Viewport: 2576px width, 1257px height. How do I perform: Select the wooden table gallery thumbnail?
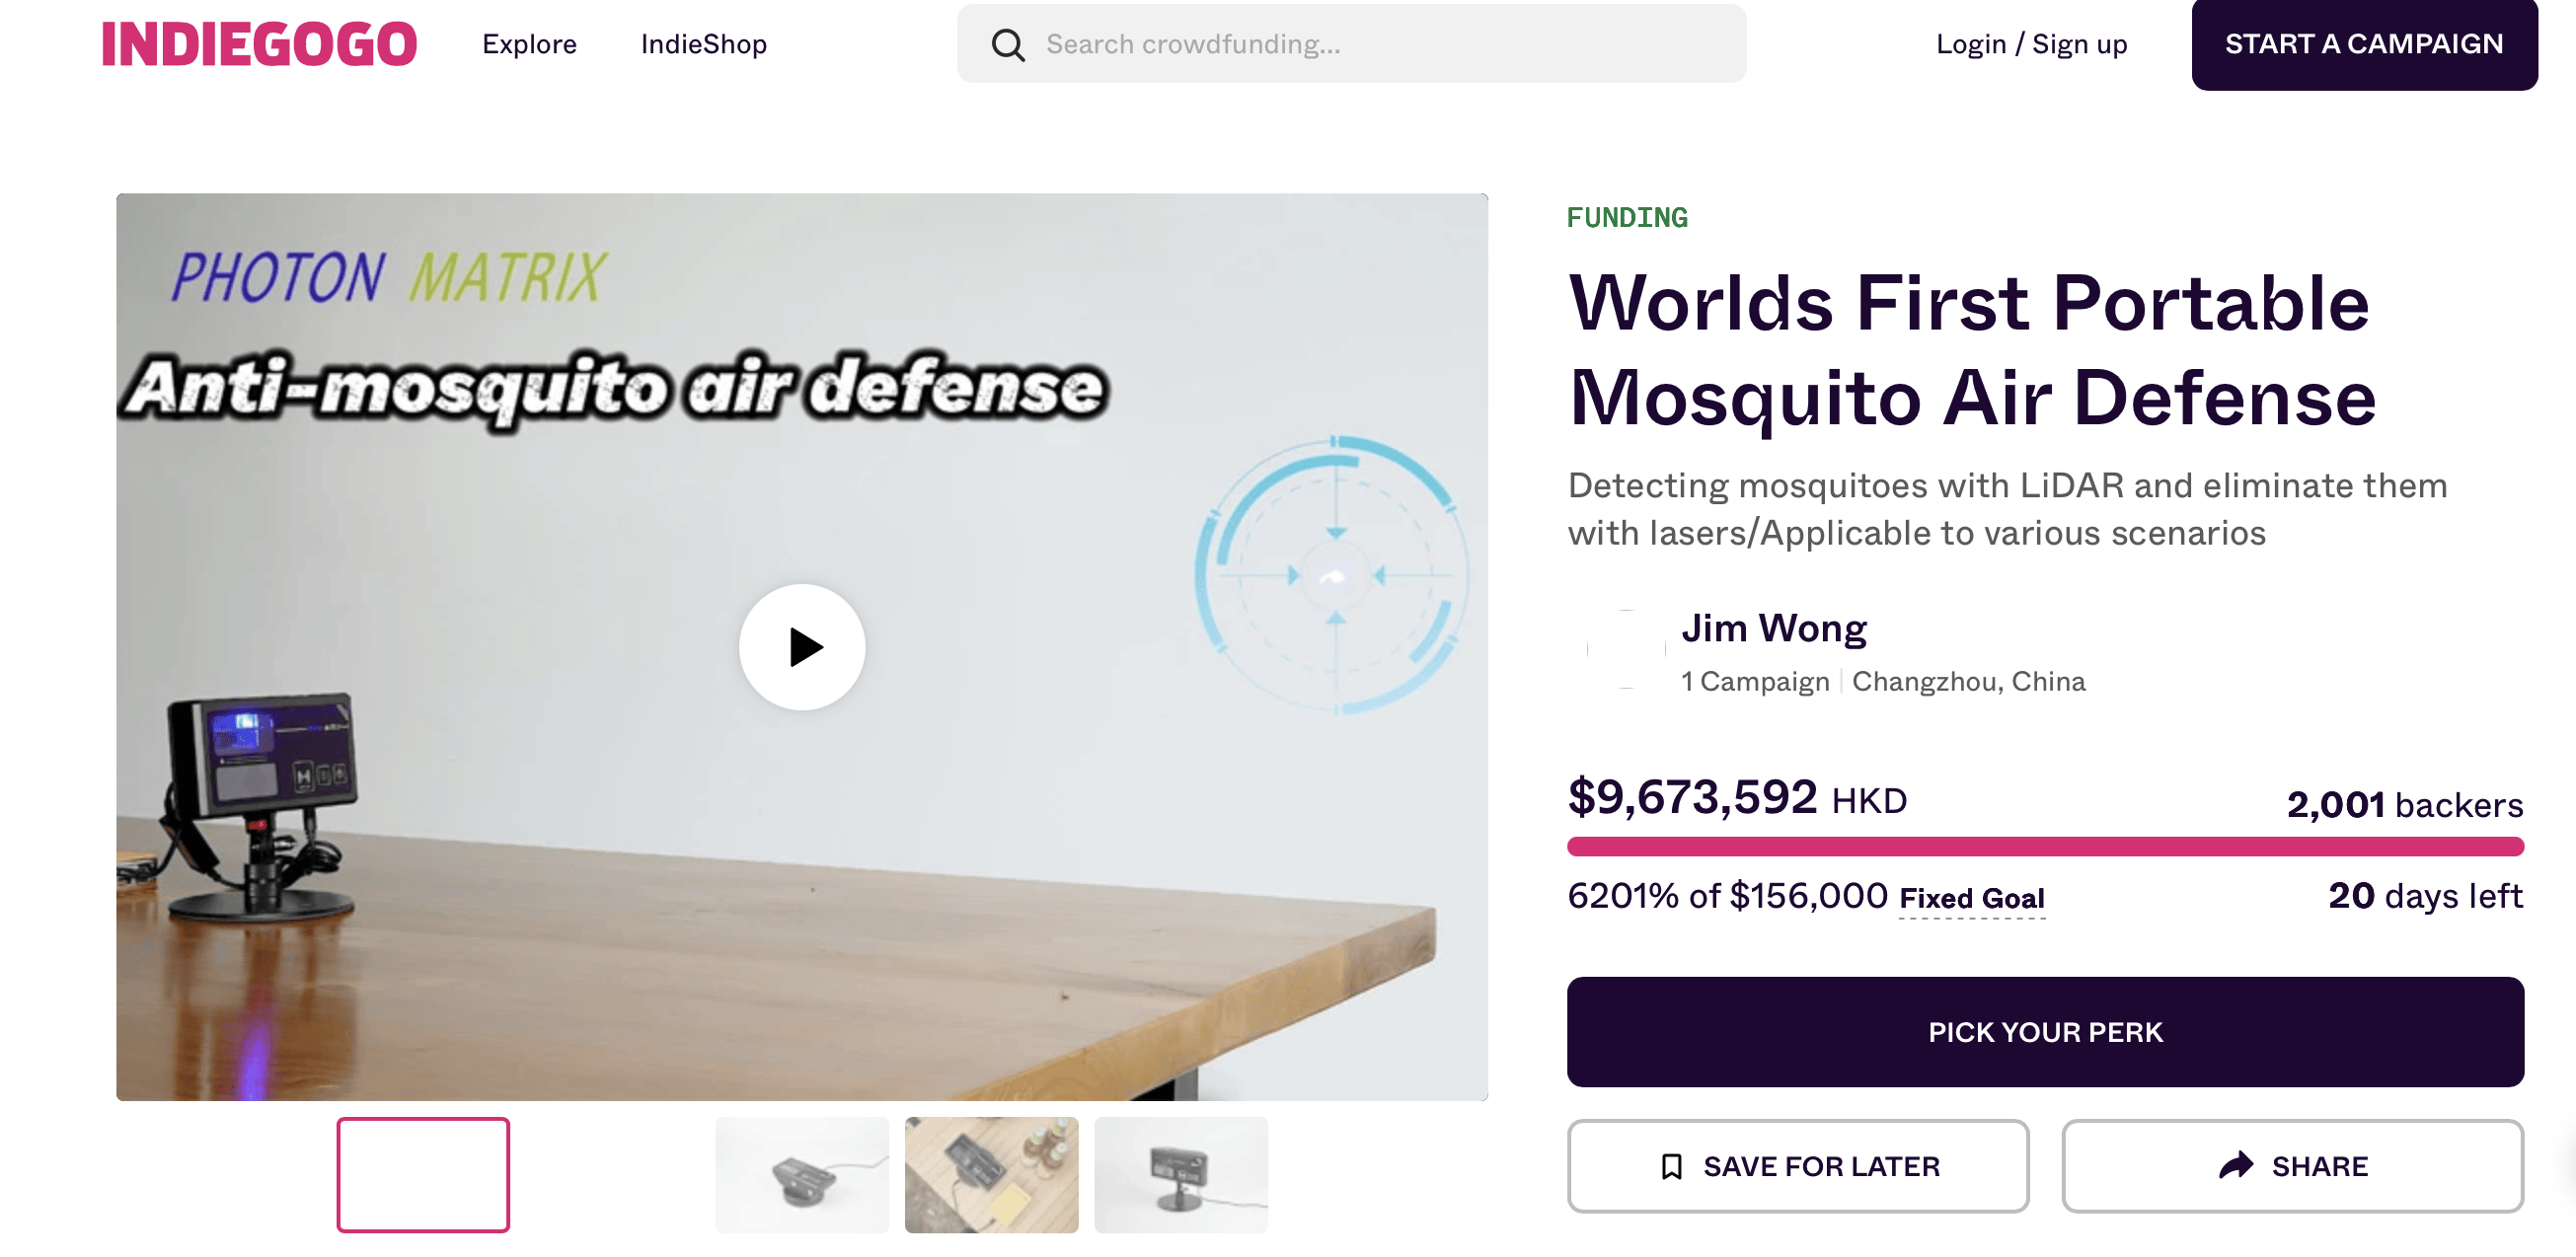point(991,1175)
